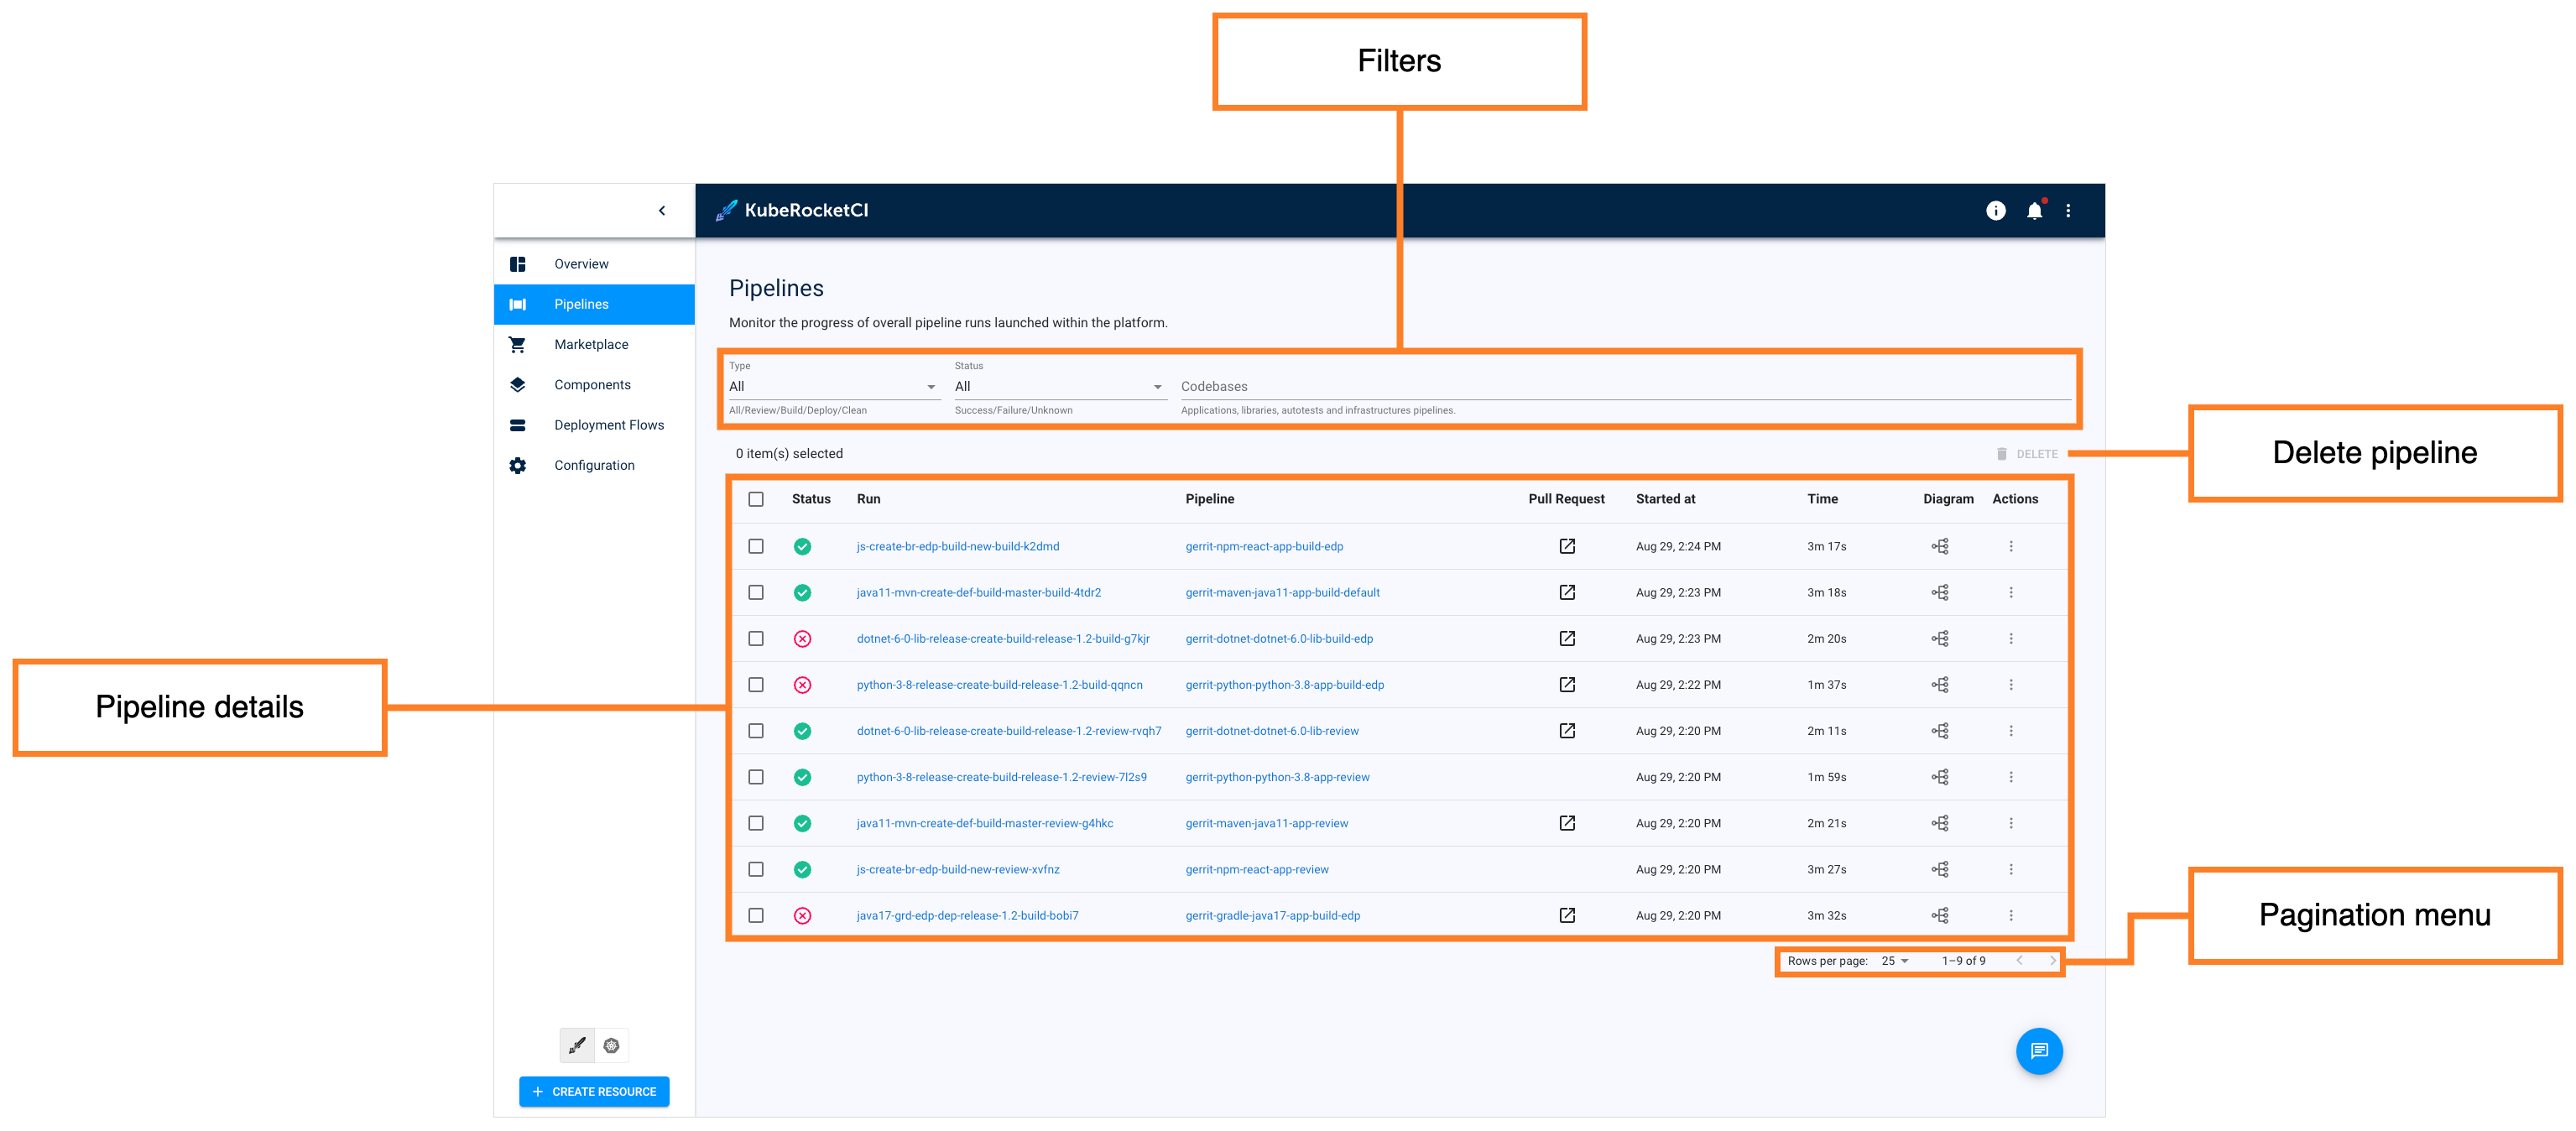Go to the previous page arrow
The height and width of the screenshot is (1131, 2576).
(x=2019, y=961)
